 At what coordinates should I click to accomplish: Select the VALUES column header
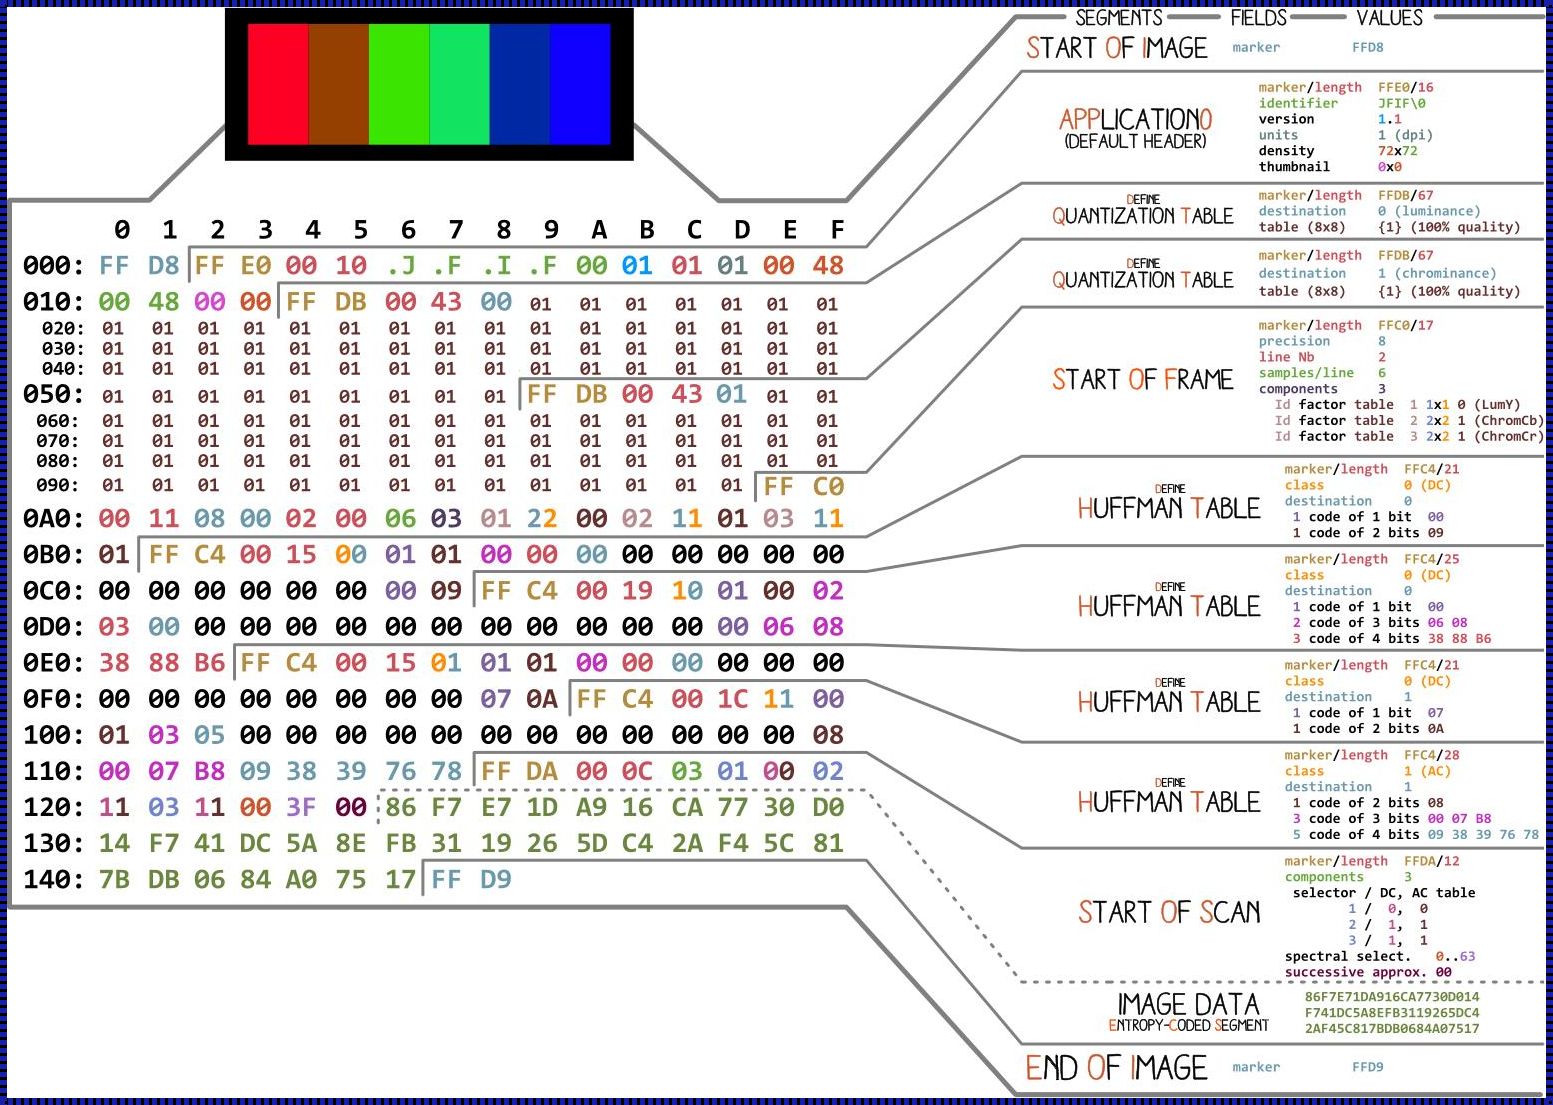pyautogui.click(x=1389, y=18)
